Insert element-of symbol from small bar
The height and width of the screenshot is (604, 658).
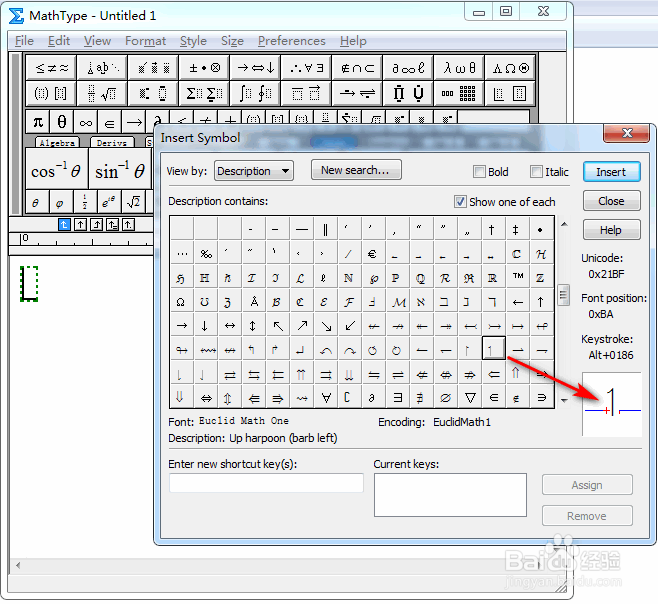[x=110, y=122]
